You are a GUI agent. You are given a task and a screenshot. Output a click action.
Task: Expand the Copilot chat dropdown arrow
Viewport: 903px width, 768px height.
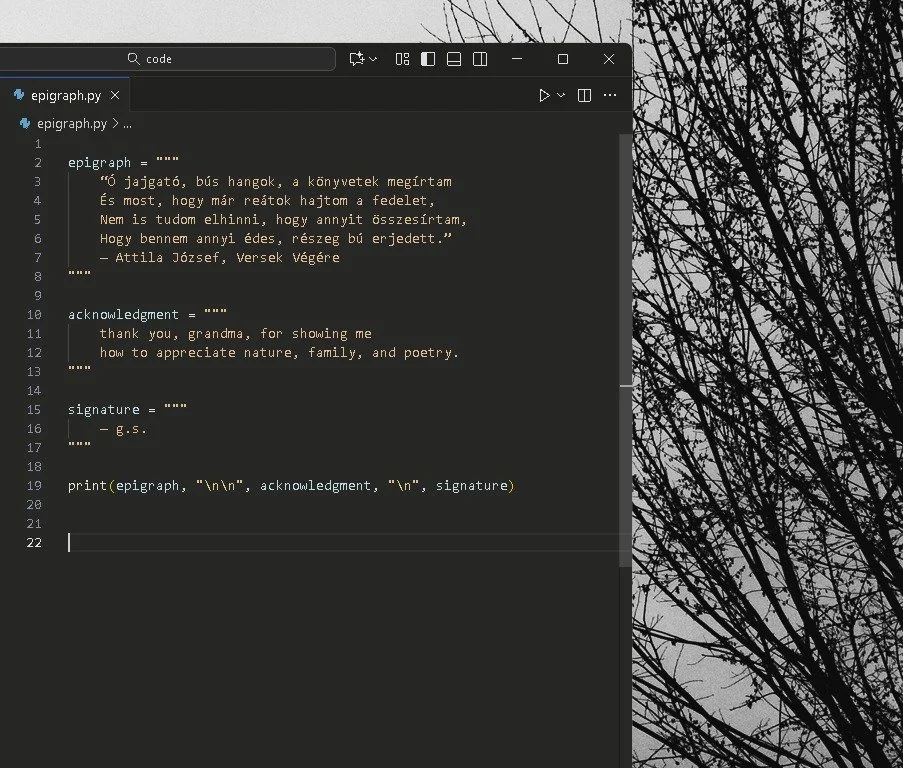[373, 59]
